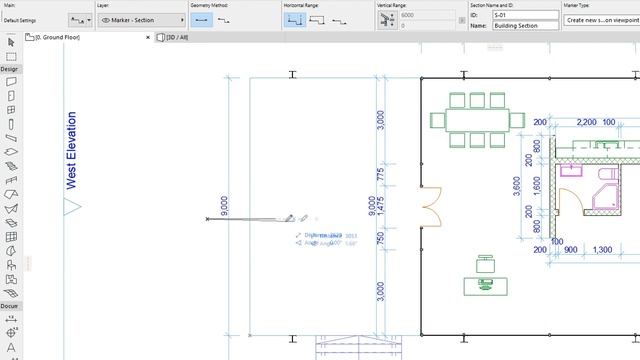Viewport: 640px width, 360px height.
Task: Activate the Level Dimension tool
Action: 11,333
